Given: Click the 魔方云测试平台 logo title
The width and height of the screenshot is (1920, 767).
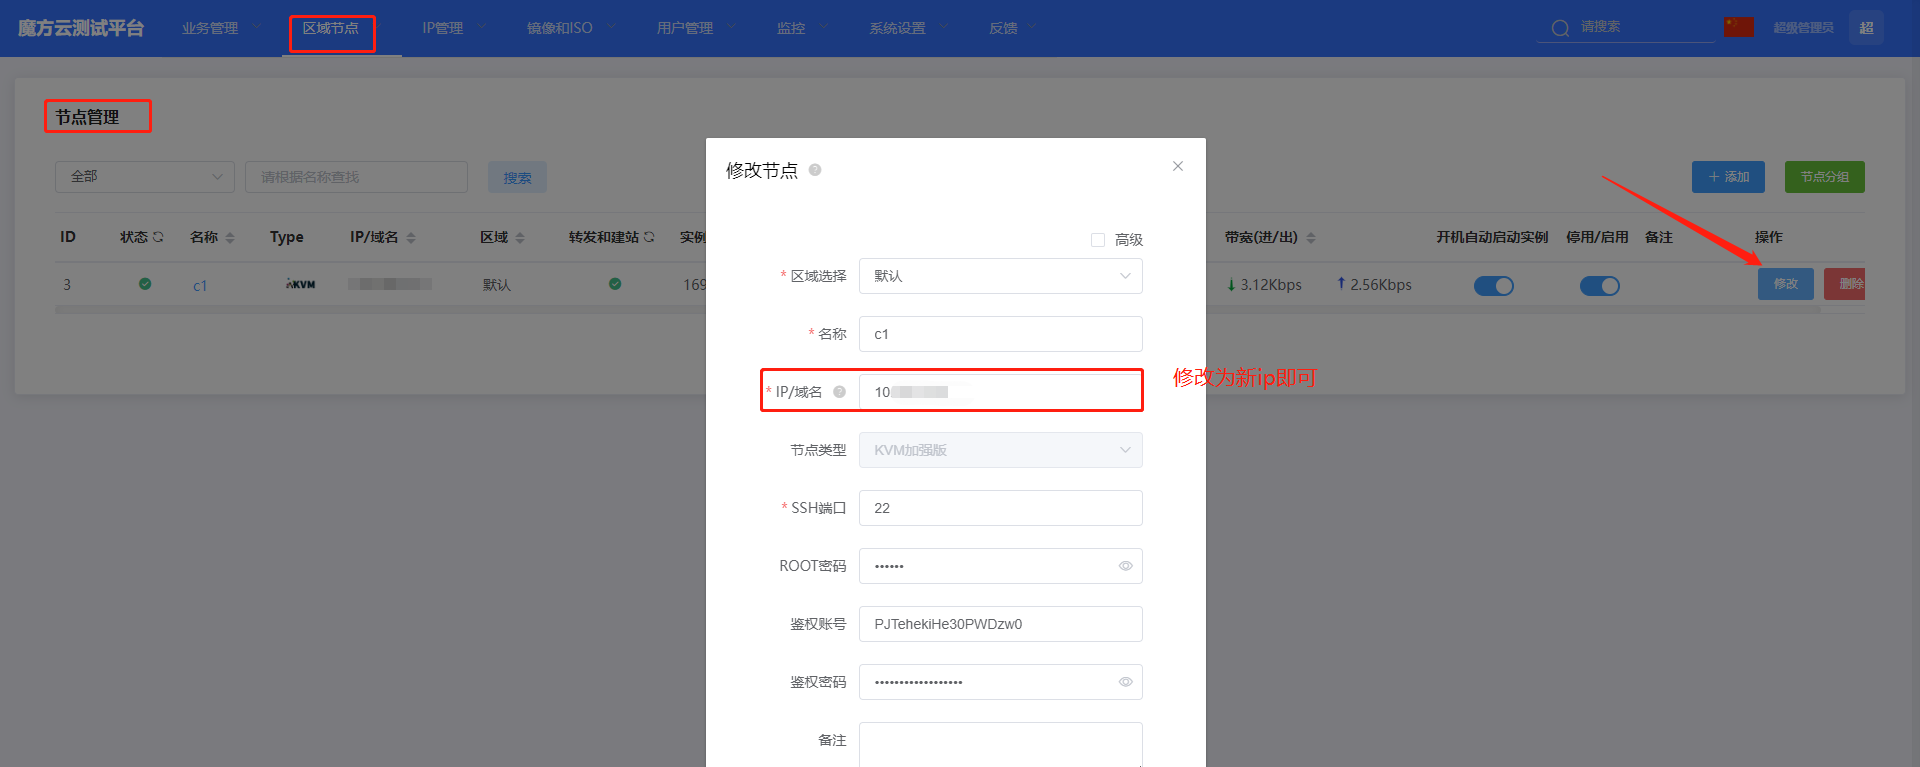Looking at the screenshot, I should click(x=80, y=28).
